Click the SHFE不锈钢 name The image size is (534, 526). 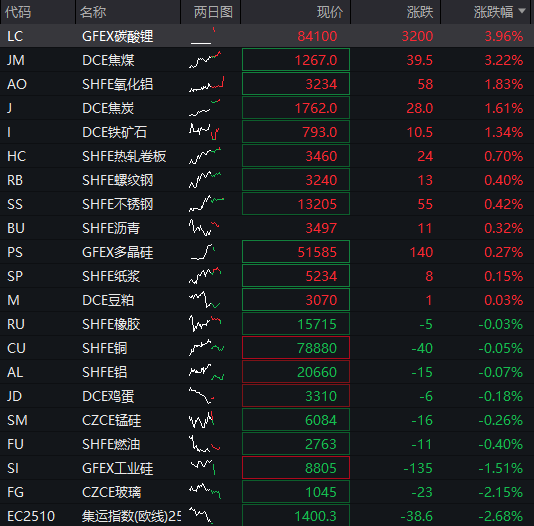point(117,204)
